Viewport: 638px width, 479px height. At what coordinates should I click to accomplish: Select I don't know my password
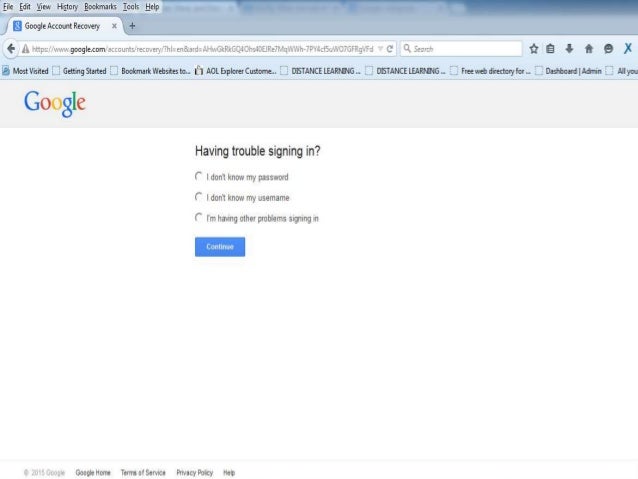pyautogui.click(x=199, y=176)
